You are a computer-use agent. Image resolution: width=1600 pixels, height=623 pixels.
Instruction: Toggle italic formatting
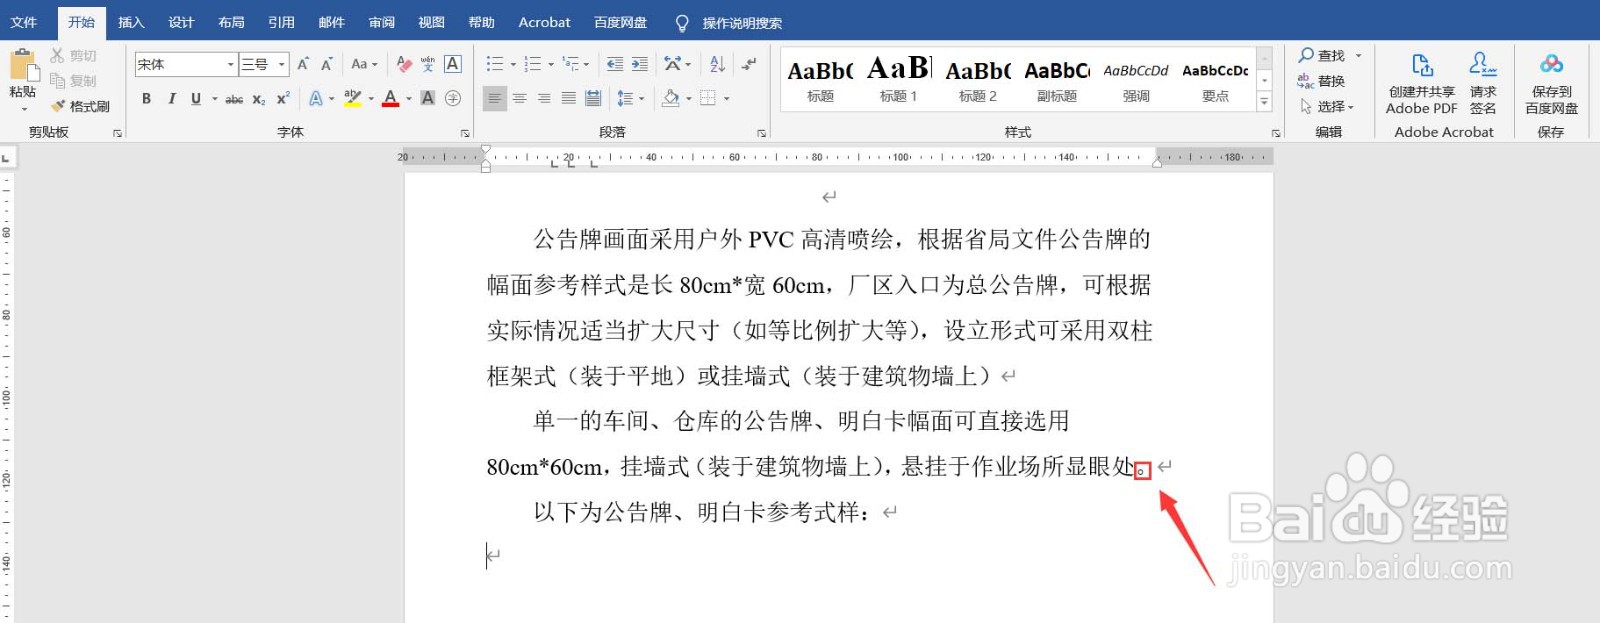(171, 98)
